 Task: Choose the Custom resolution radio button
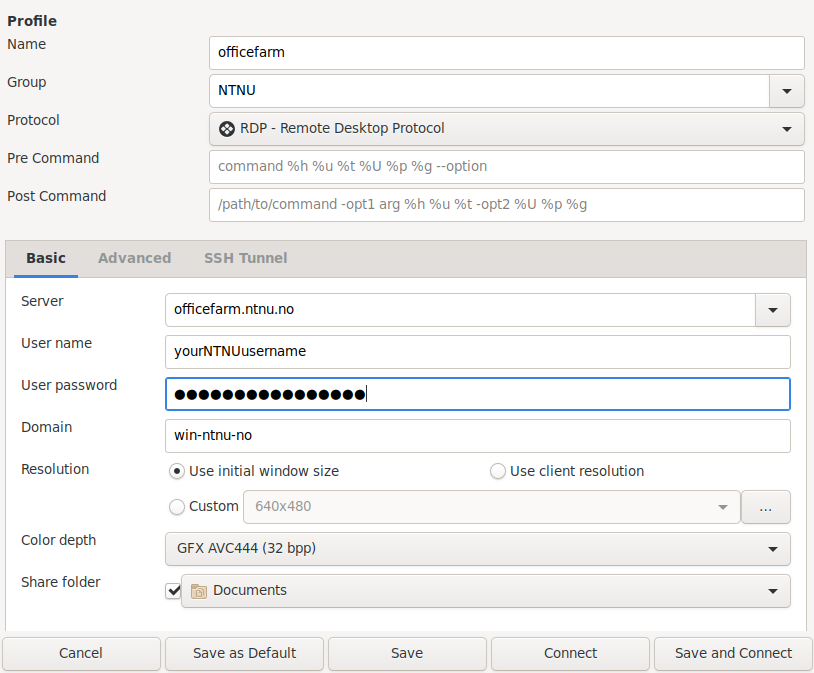click(x=177, y=506)
